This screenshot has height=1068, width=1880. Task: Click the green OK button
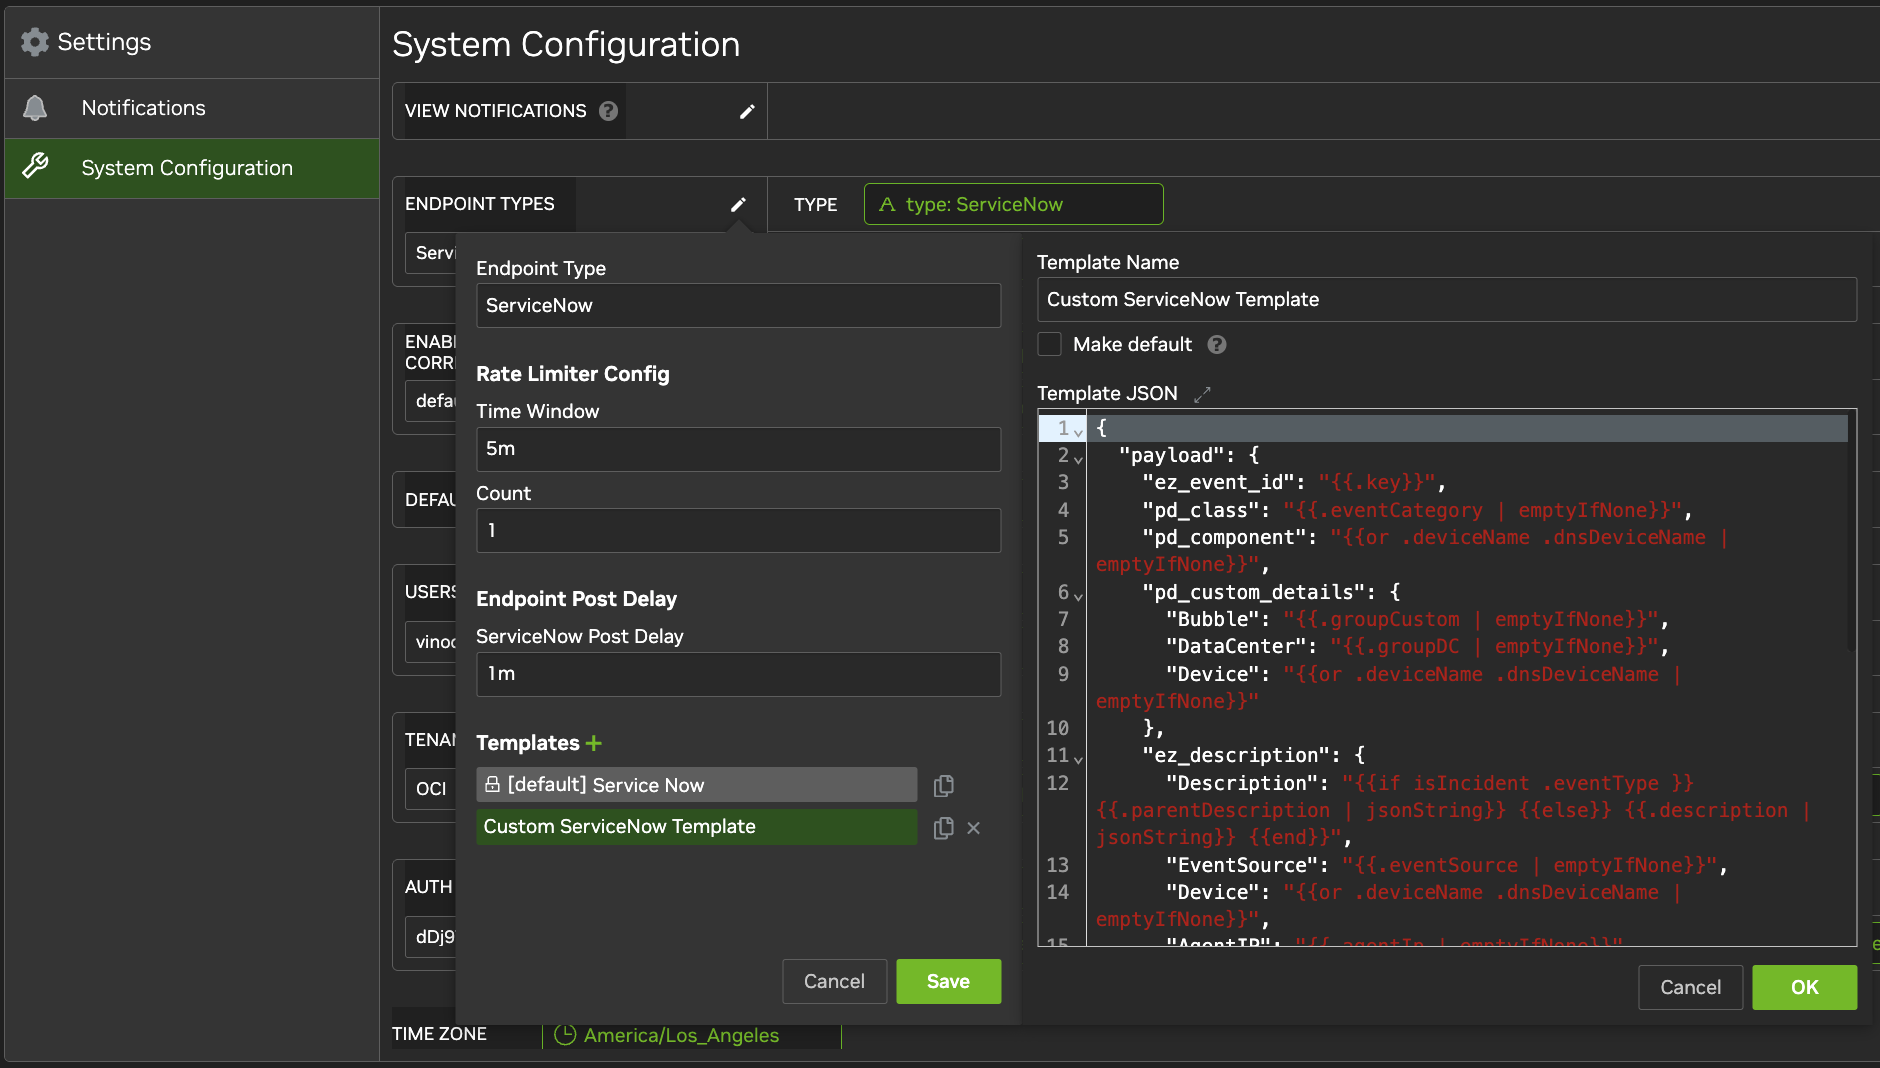point(1804,987)
